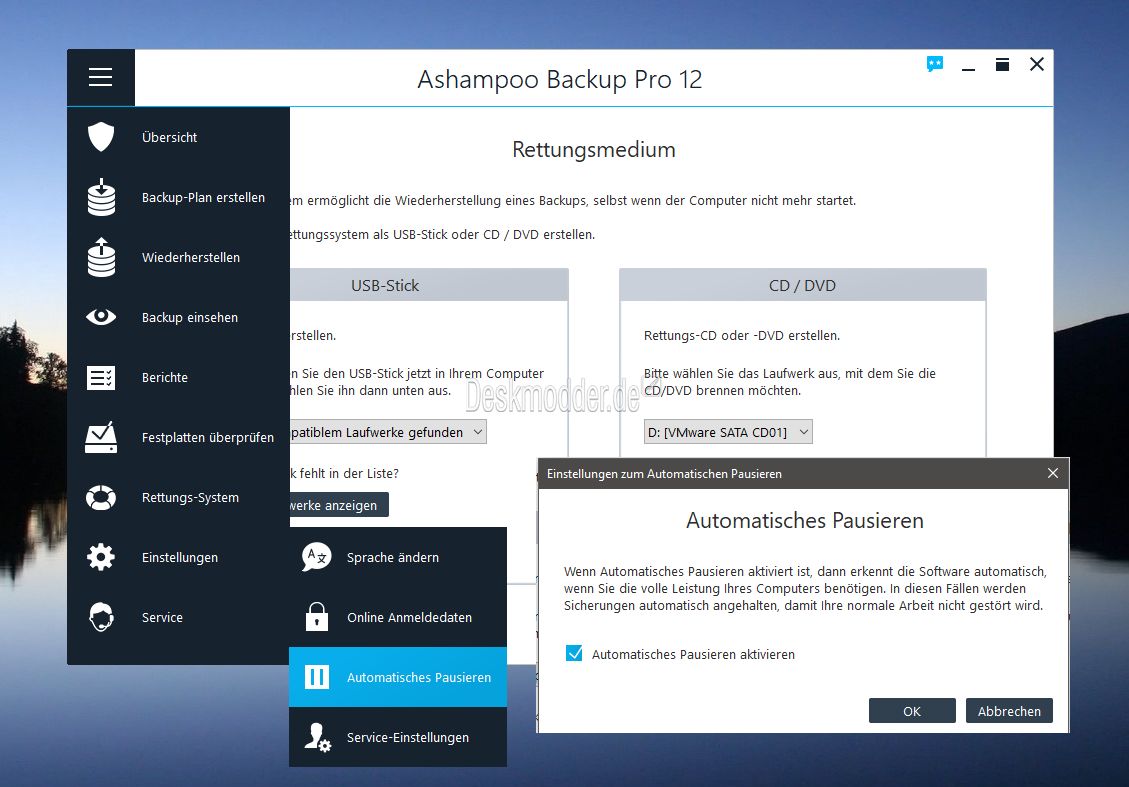Expand the USB-Stick drive dropdown

pos(388,432)
